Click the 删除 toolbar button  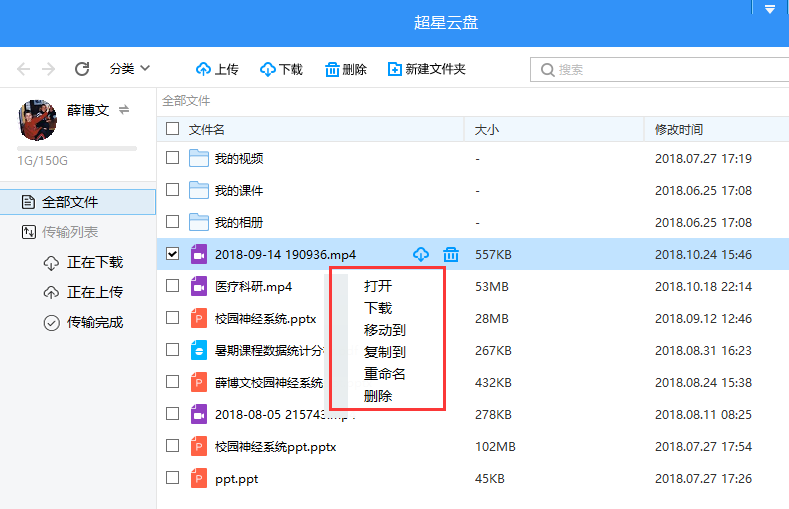[346, 69]
